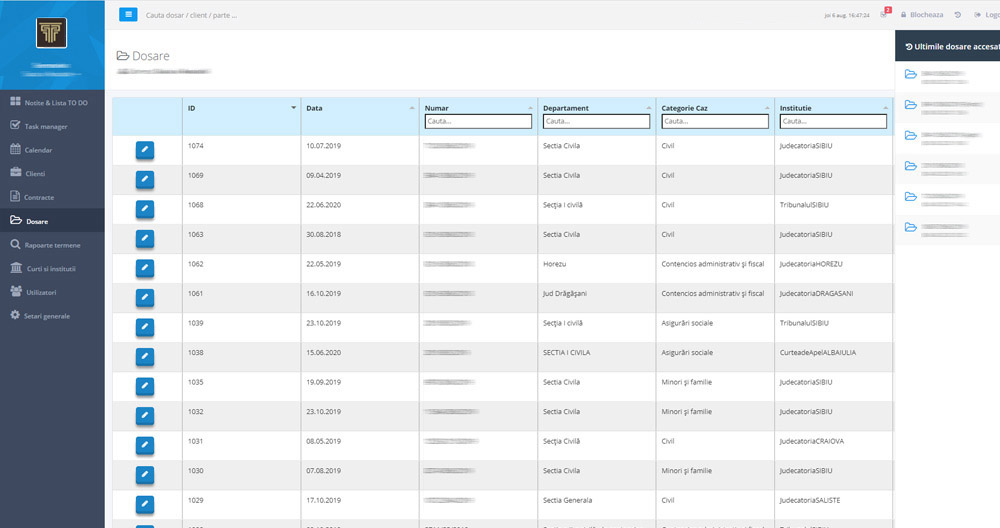Click the Numar column search field

point(478,121)
